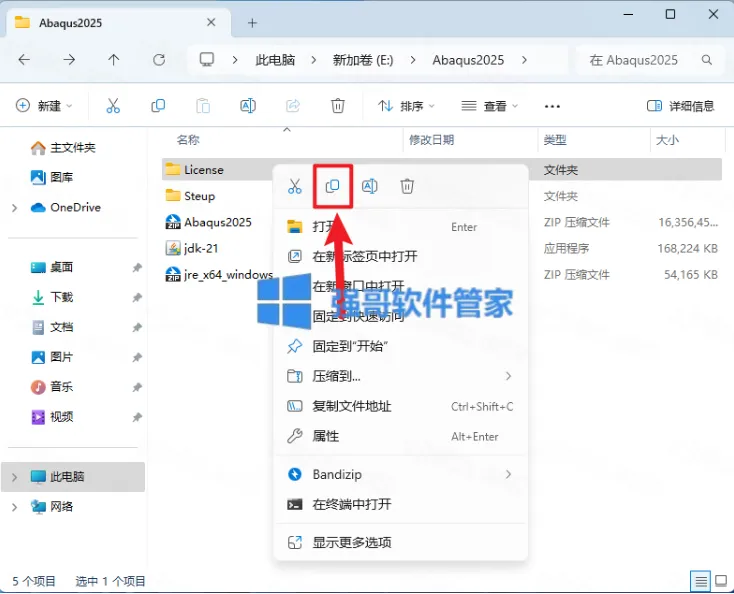Image resolution: width=734 pixels, height=594 pixels.
Task: Expand chevron after Abaqus2025 in address bar
Action: coord(524,60)
